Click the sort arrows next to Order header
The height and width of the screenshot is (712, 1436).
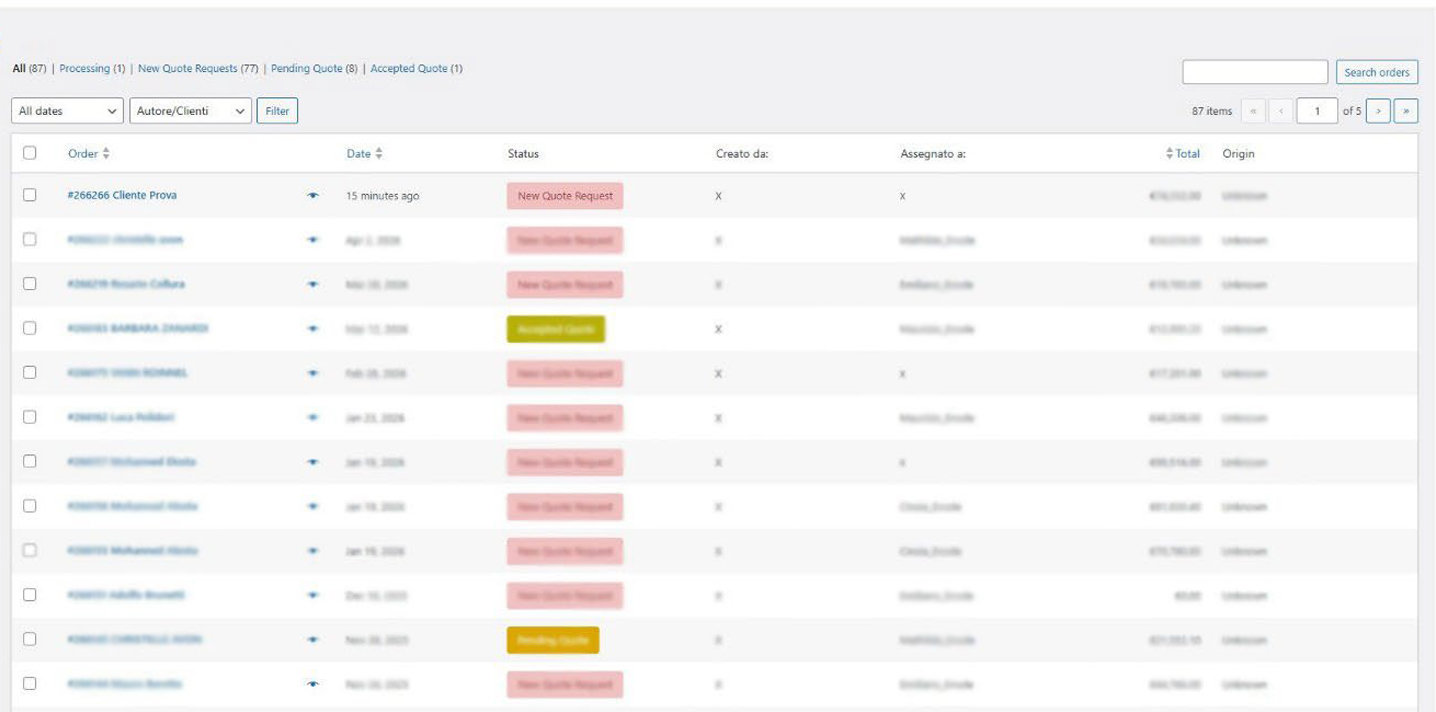(106, 154)
